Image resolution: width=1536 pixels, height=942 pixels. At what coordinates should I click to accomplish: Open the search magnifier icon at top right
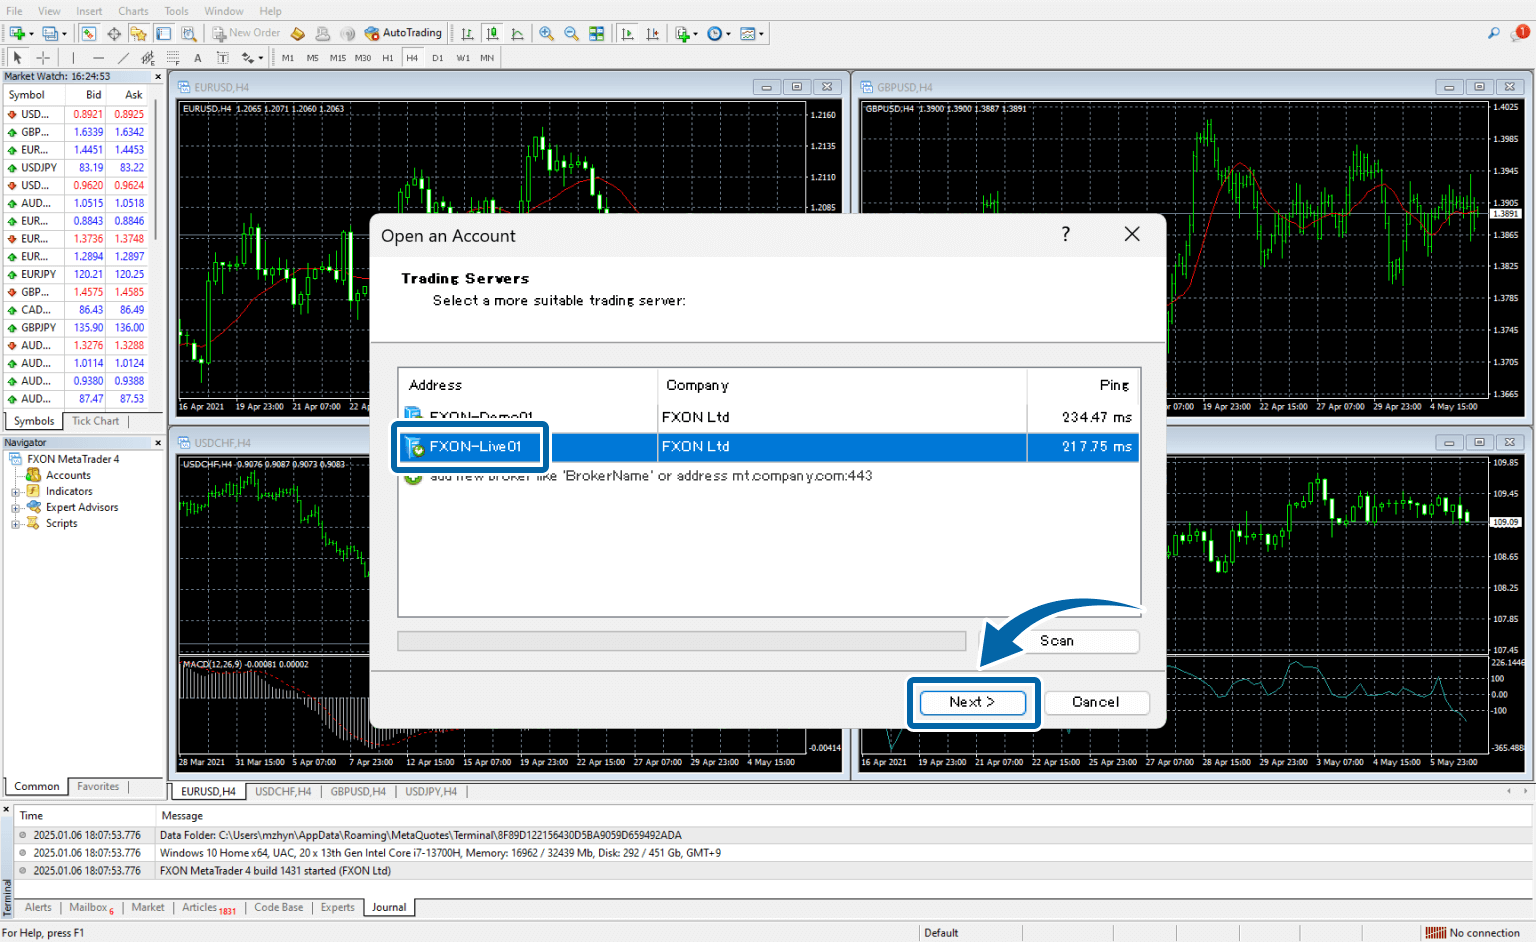1494,33
